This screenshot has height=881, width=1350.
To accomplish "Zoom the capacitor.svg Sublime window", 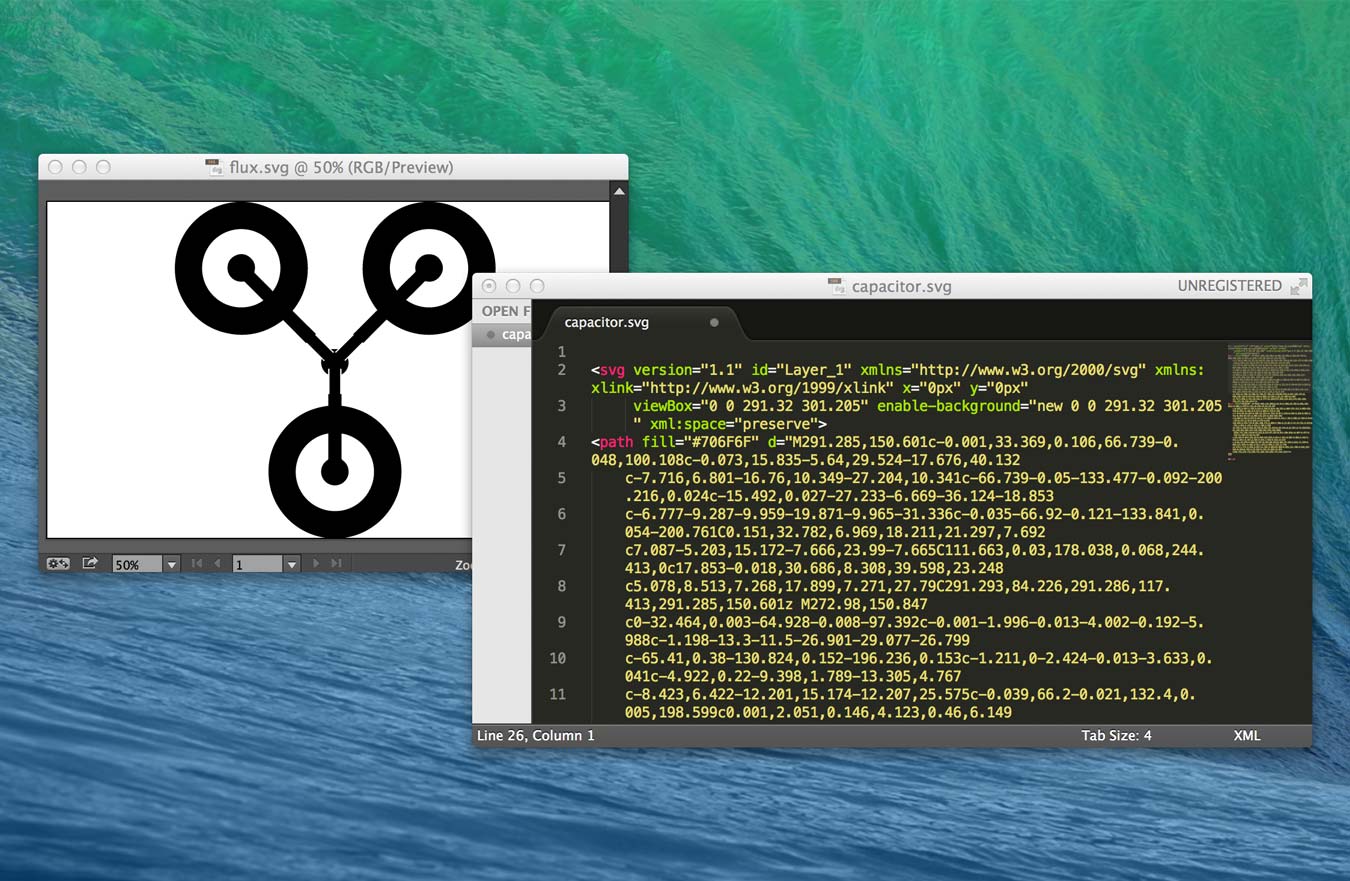I will coord(537,286).
